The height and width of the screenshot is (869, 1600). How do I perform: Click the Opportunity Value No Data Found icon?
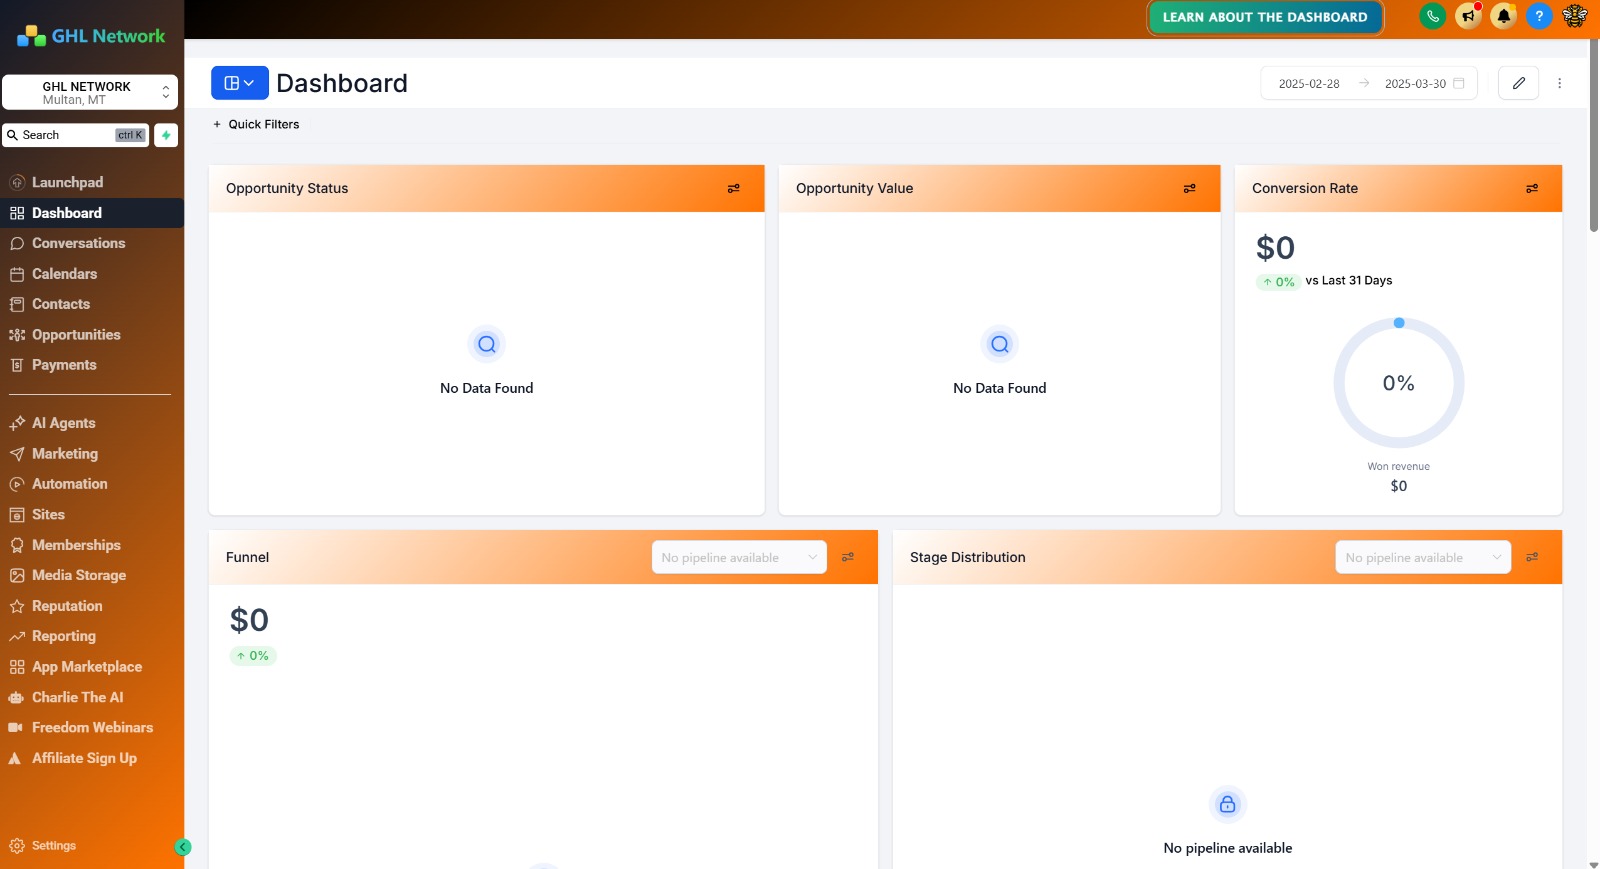pos(1000,344)
